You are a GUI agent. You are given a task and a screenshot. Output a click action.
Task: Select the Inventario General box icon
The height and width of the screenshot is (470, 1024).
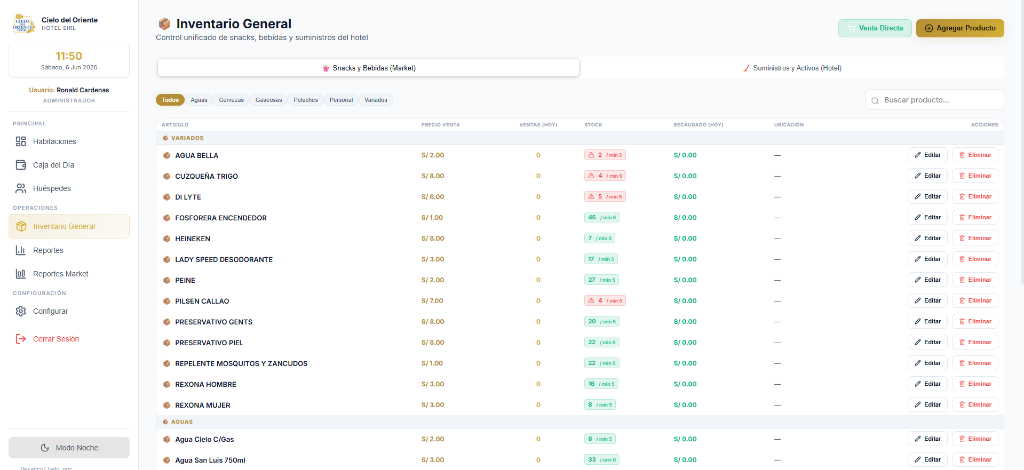click(21, 227)
